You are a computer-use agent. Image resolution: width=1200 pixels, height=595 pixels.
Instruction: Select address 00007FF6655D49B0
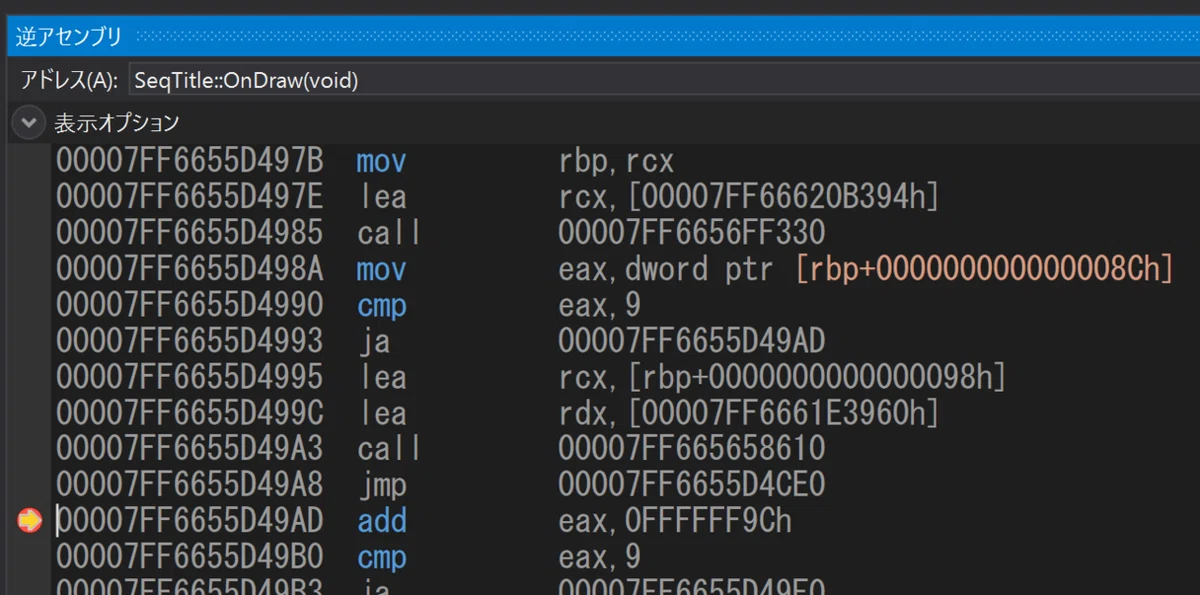tap(189, 557)
